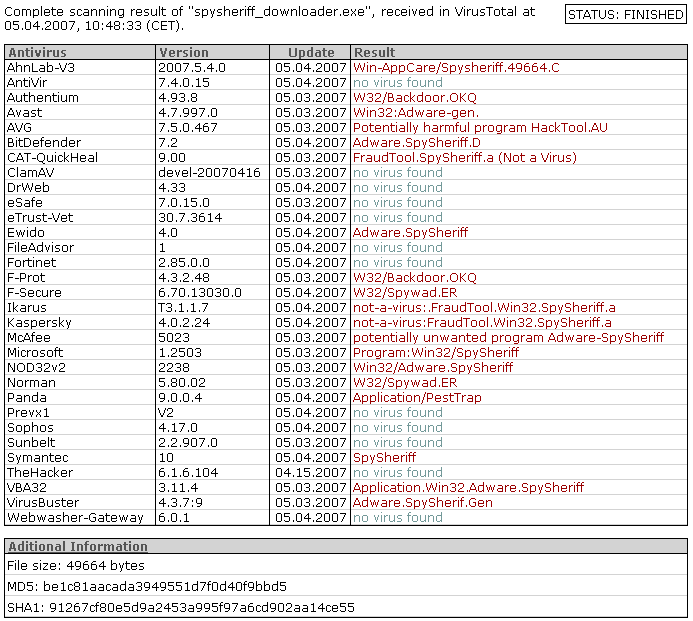Click VirusBuster result Adware.SpySherif.Gen
The height and width of the screenshot is (621, 693).
423,503
